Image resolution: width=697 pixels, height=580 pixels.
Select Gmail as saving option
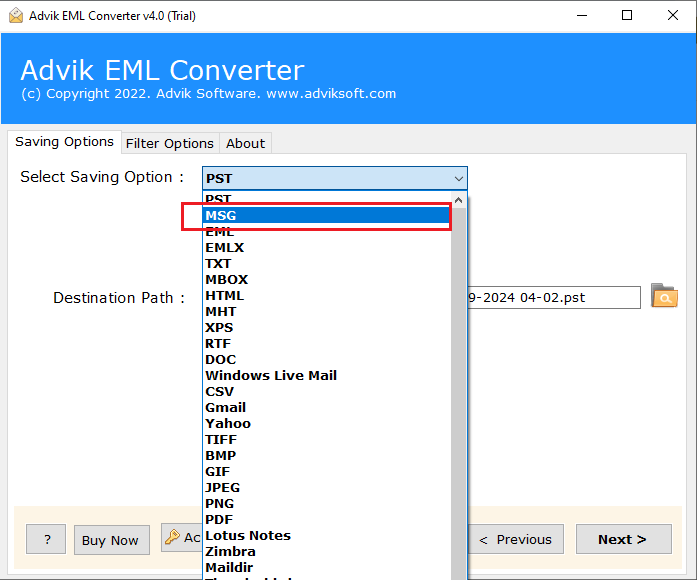pos(327,408)
